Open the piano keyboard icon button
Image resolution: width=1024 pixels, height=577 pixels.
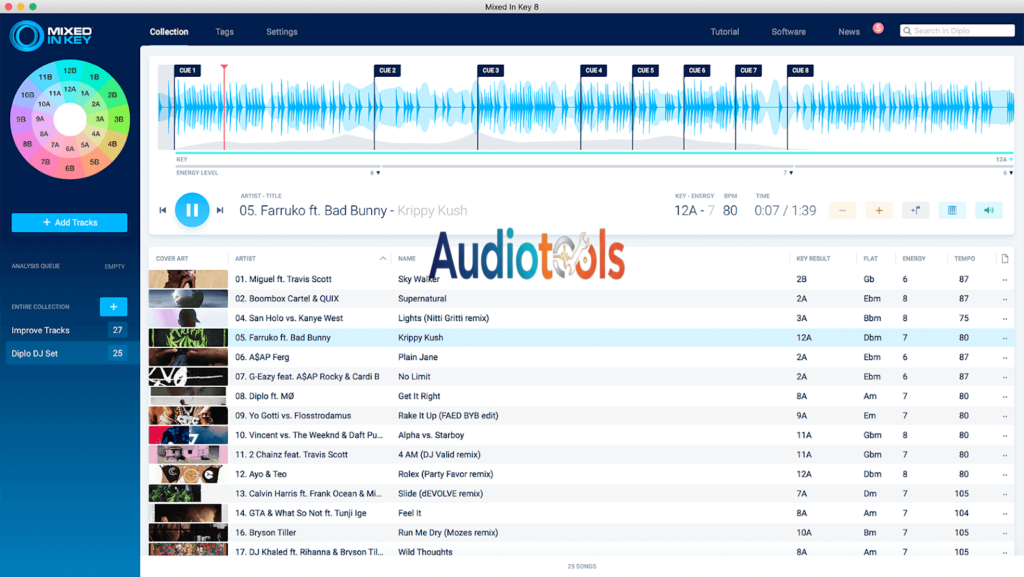pos(952,210)
